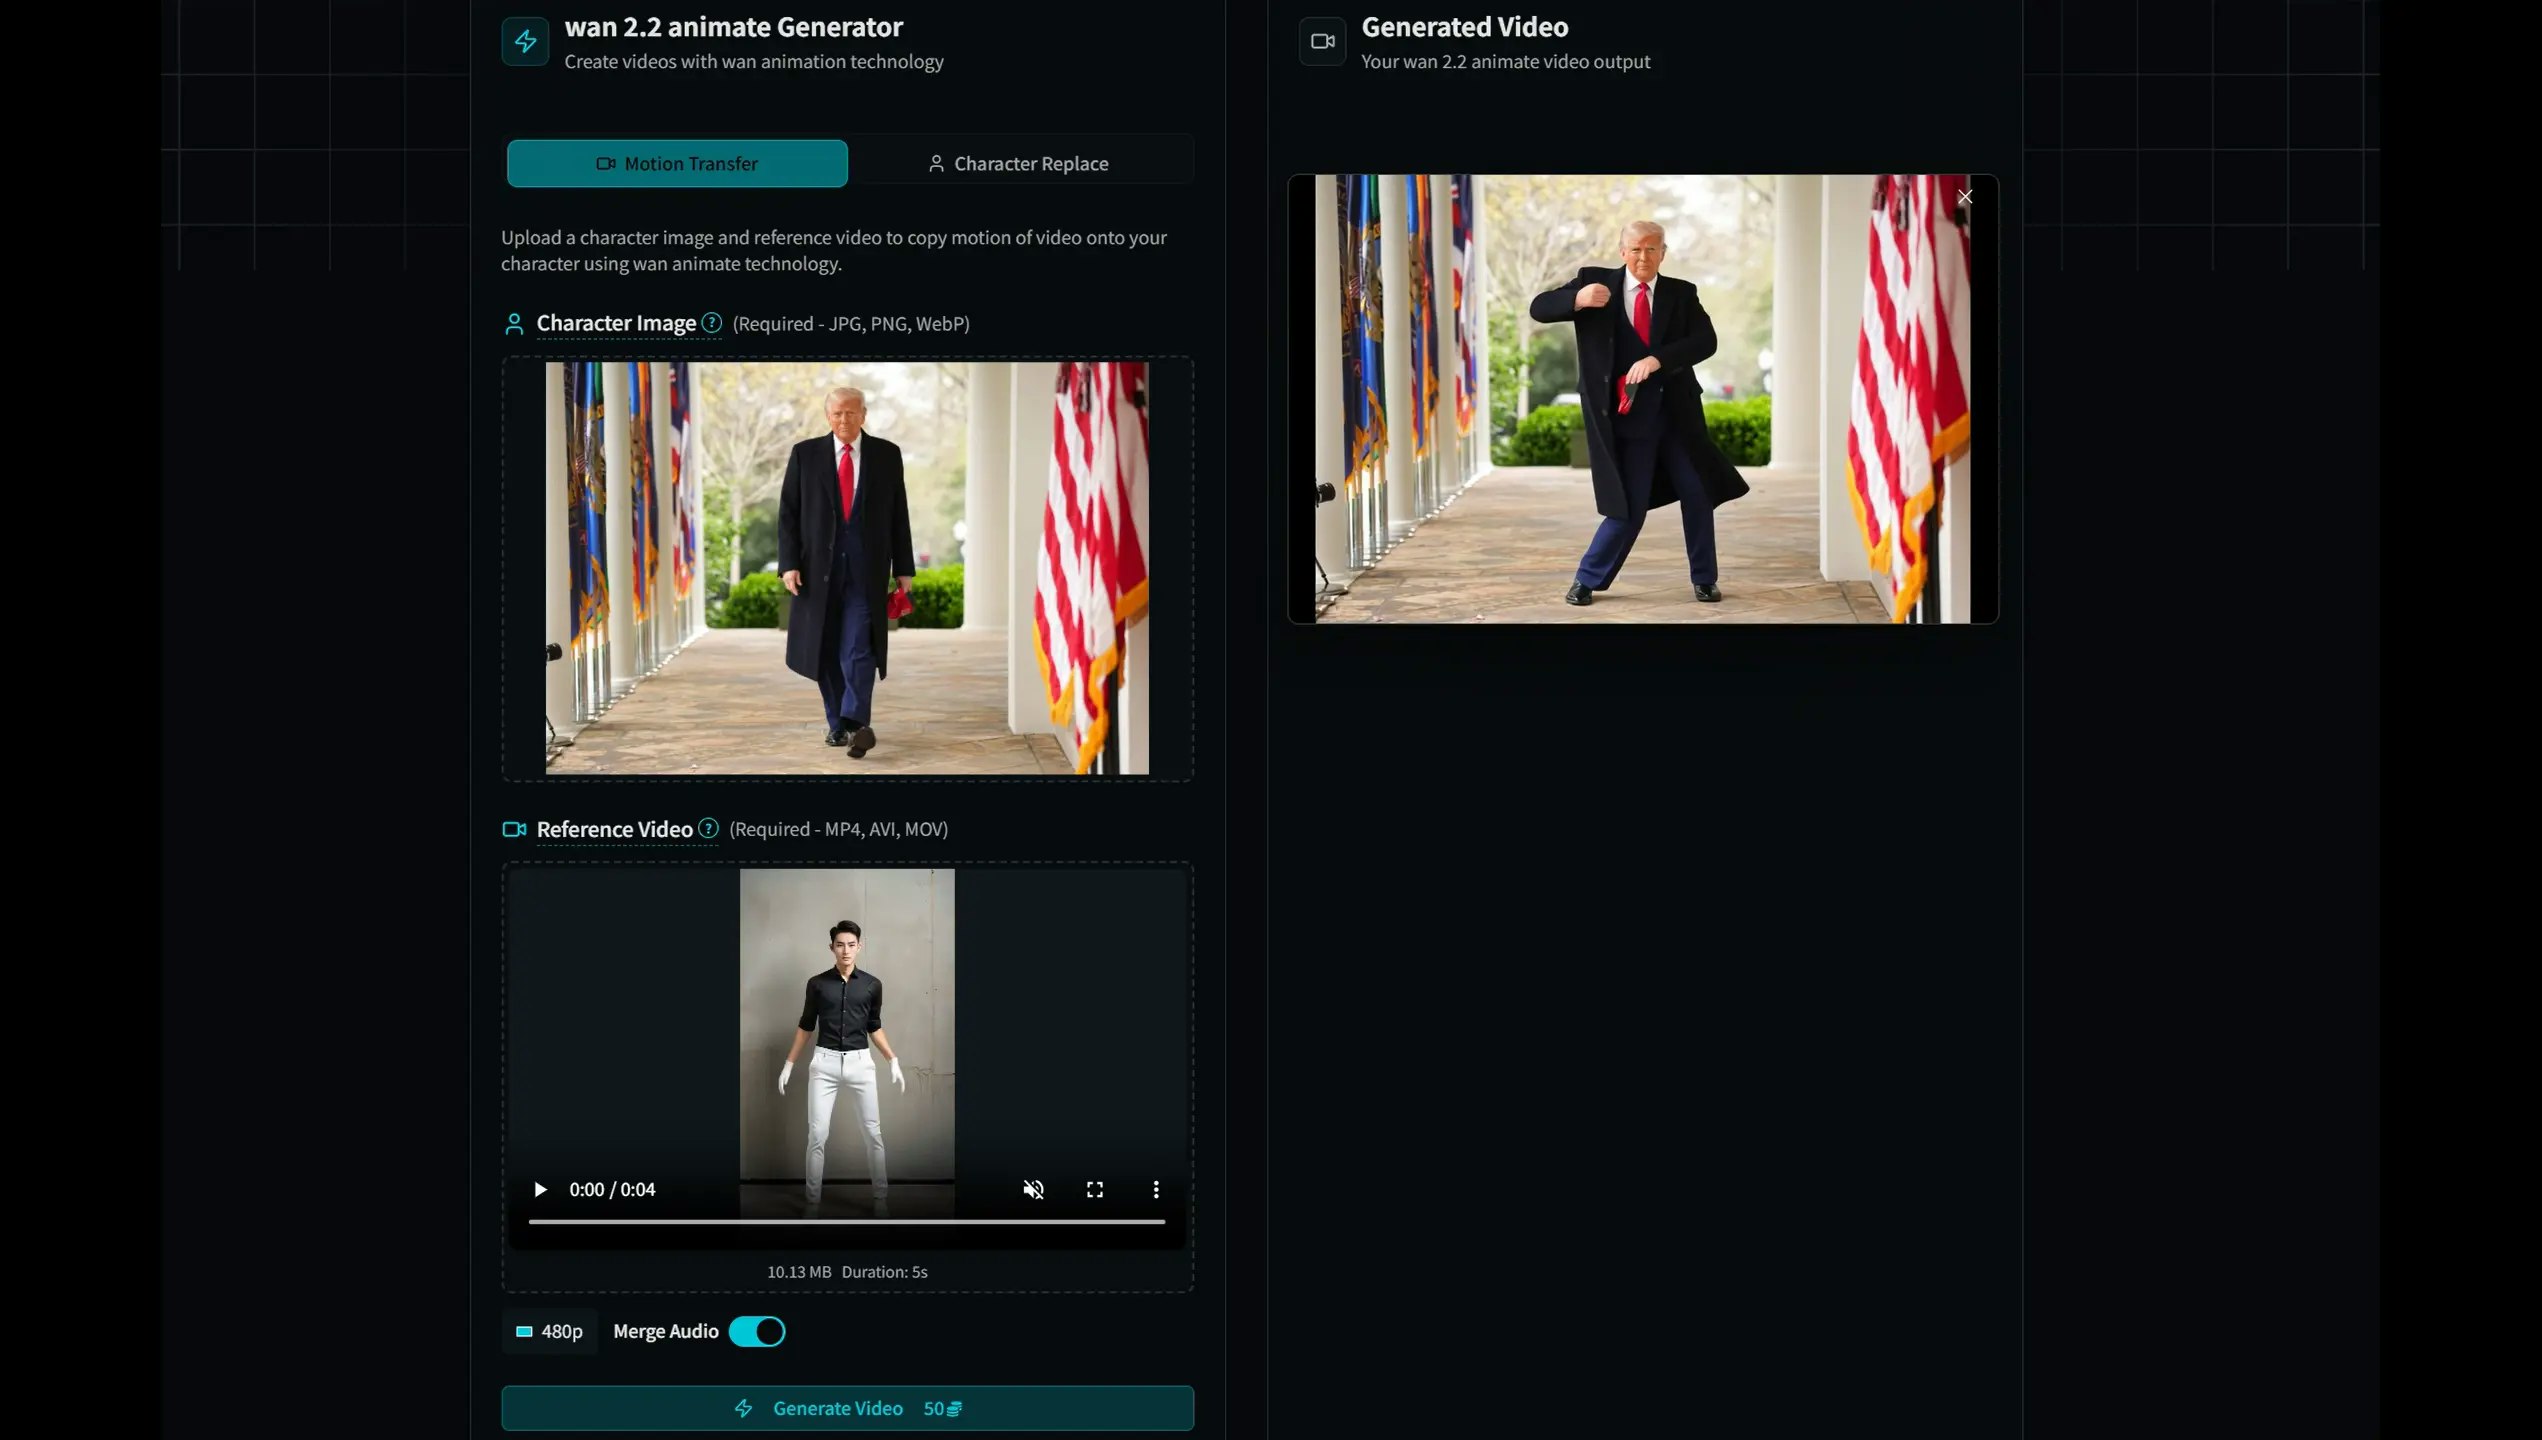This screenshot has height=1440, width=2542.
Task: Click the reference video progress bar
Action: [846, 1221]
